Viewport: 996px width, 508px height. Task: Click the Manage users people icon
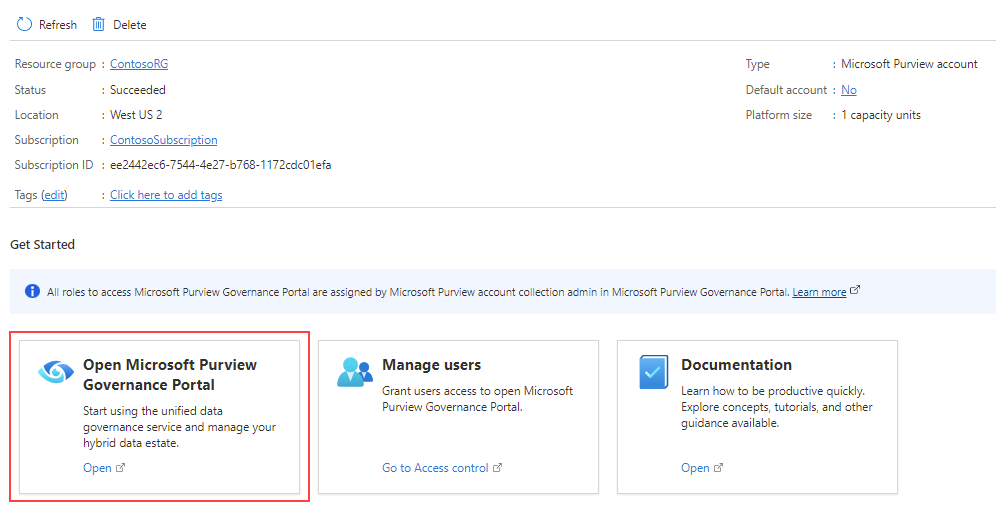[354, 371]
